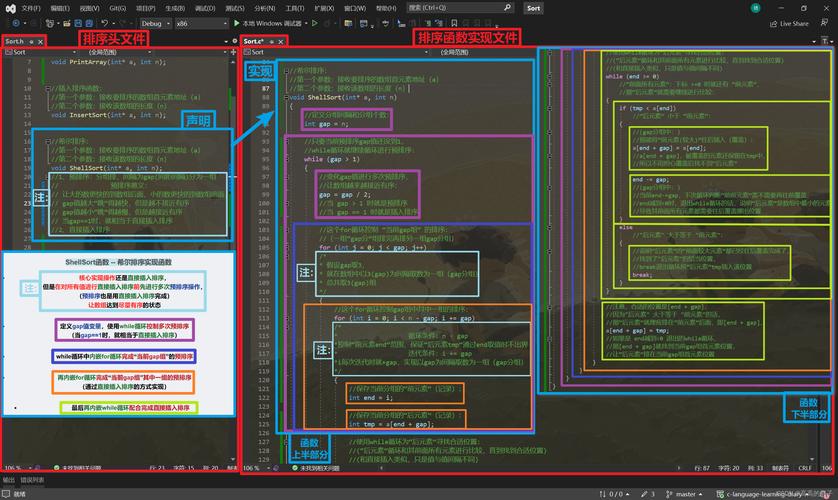Collapse the 希尔排序 comment block in Sort.h
This screenshot has height=500, width=838.
48,141
